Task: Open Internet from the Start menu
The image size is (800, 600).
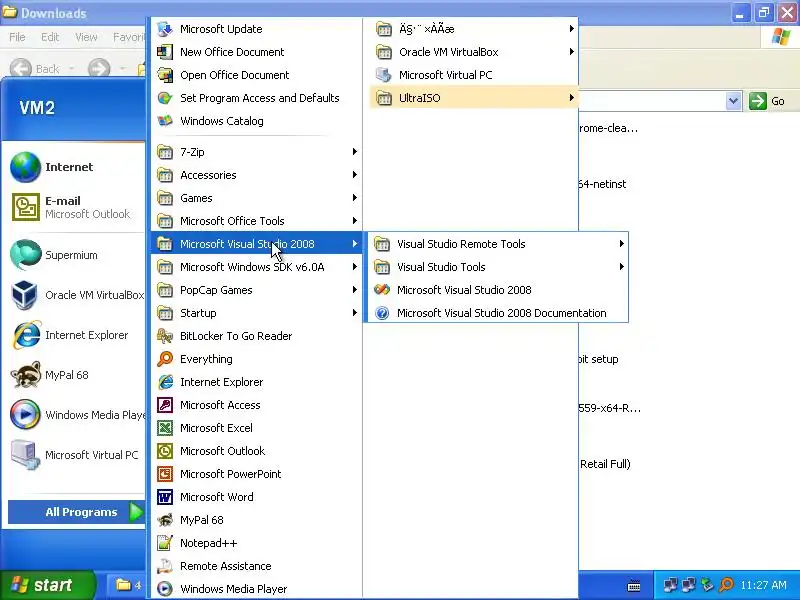Action: (x=76, y=167)
